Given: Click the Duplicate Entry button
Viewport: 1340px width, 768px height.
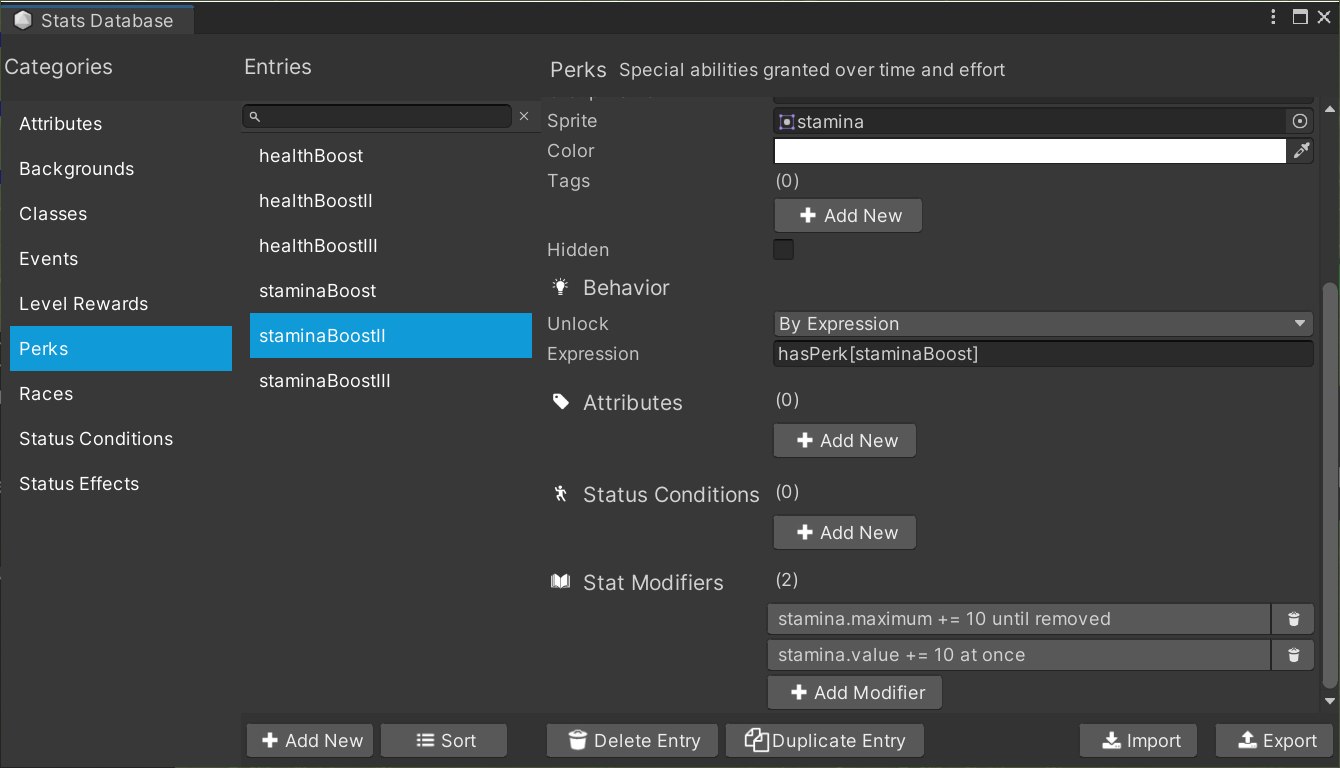Looking at the screenshot, I should [824, 741].
